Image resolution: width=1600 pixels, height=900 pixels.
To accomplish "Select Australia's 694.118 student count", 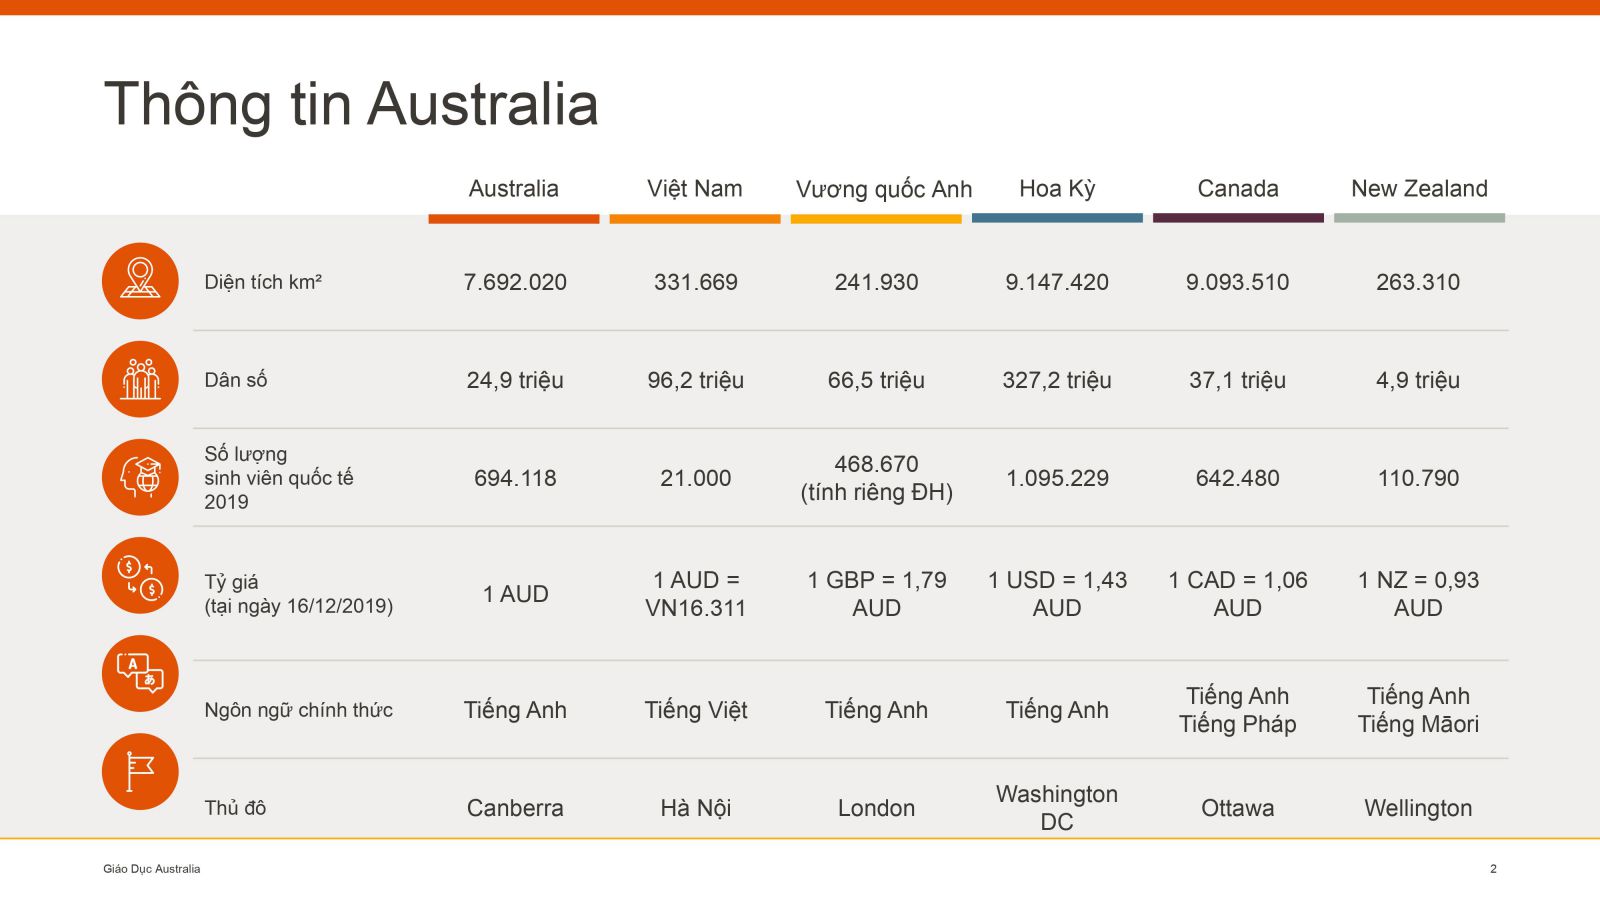I will (x=515, y=478).
